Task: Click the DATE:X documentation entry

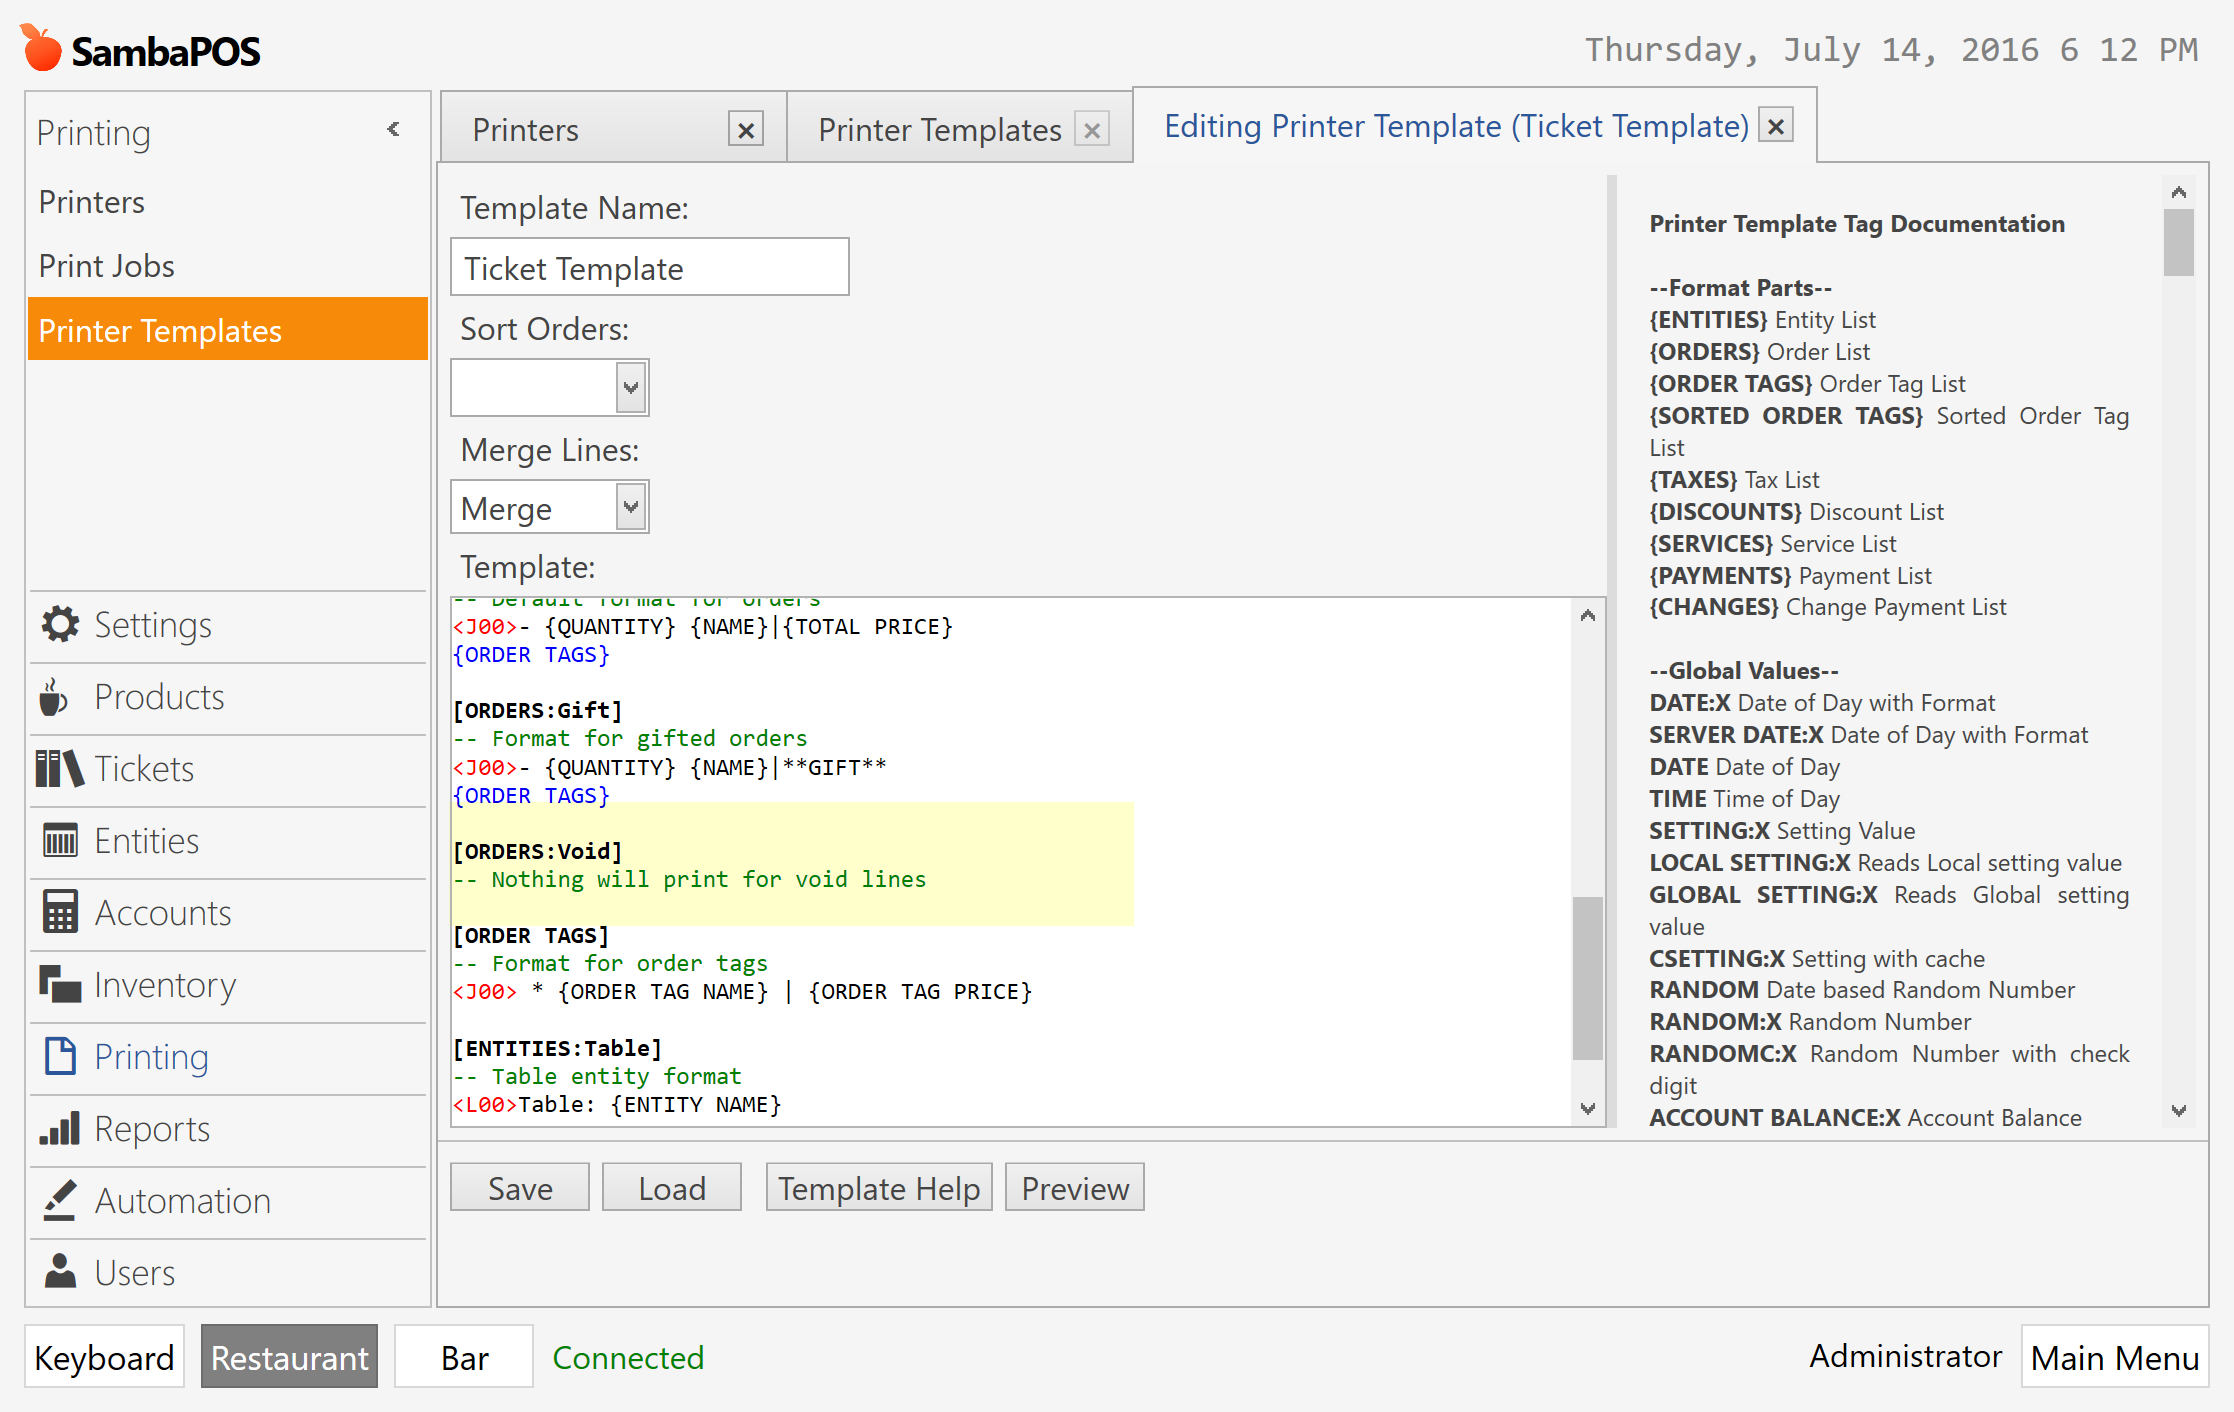Action: (x=1822, y=703)
